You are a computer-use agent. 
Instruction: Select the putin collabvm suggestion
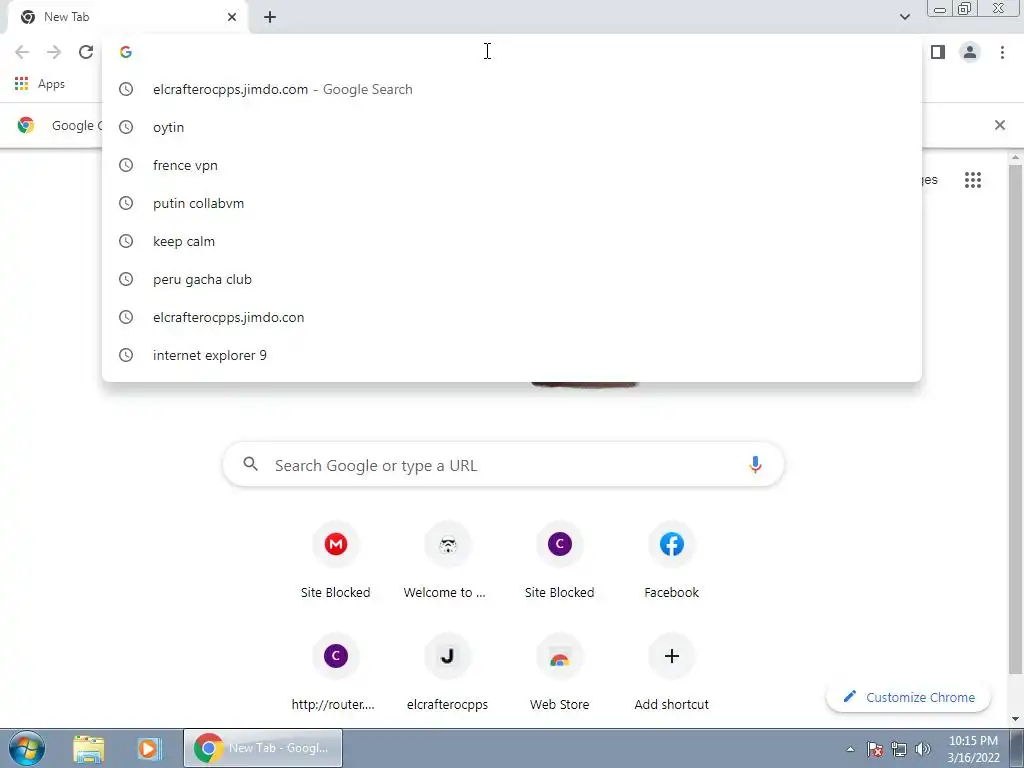(x=511, y=203)
